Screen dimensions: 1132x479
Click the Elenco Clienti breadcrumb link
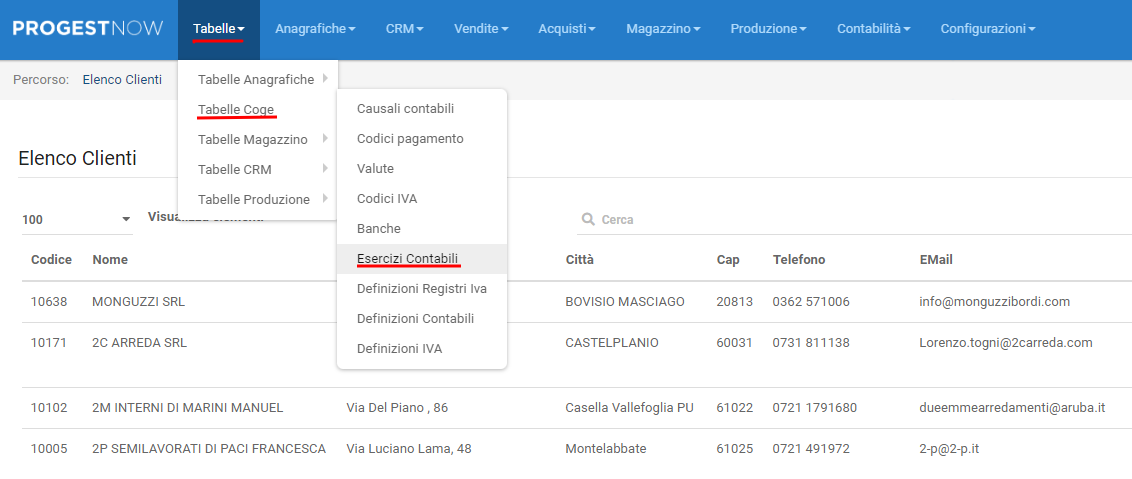click(x=122, y=80)
